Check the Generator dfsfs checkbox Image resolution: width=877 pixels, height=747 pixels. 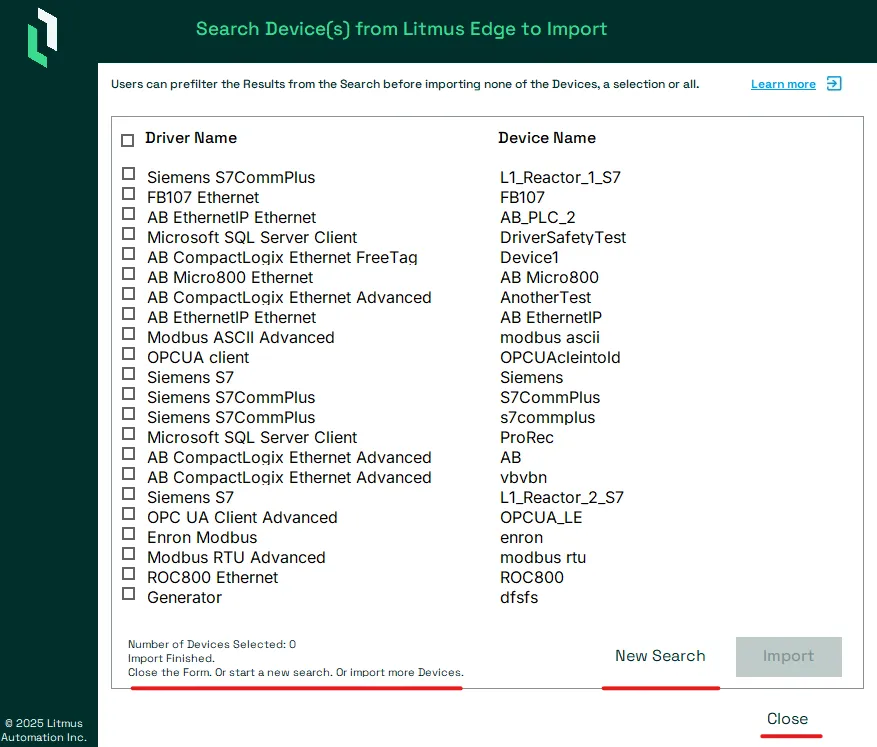(129, 594)
